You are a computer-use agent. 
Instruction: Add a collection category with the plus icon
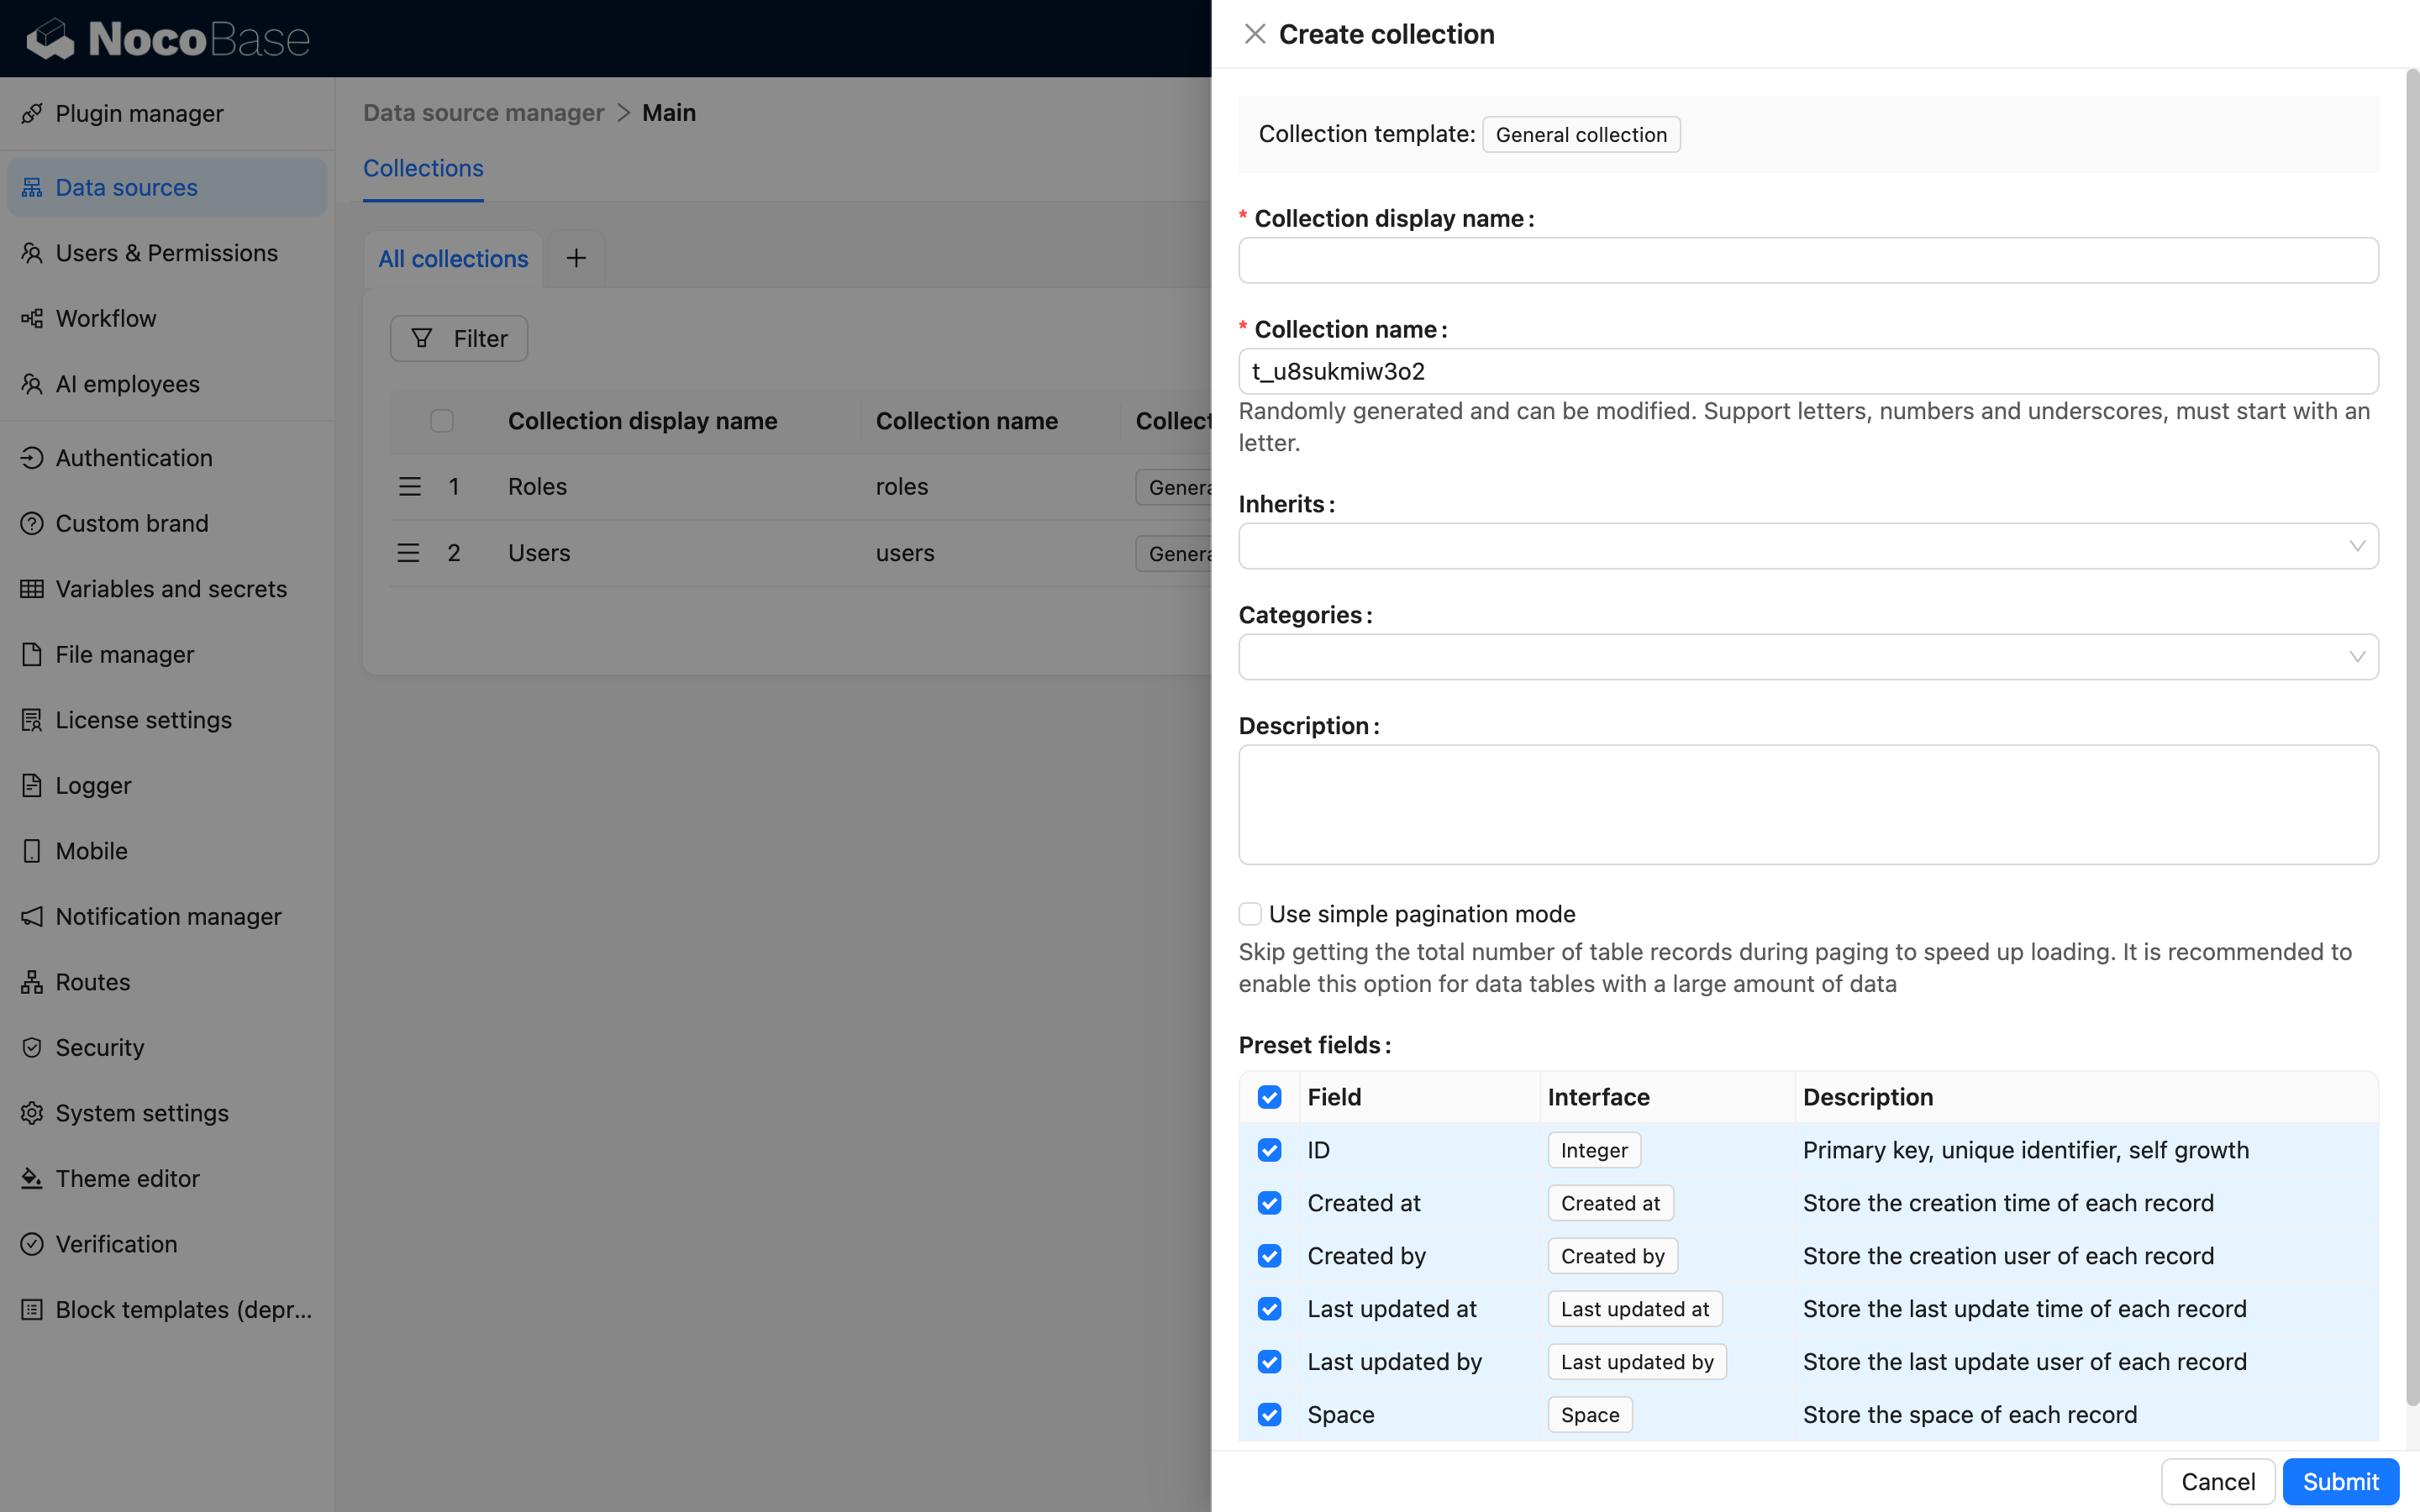tap(576, 258)
